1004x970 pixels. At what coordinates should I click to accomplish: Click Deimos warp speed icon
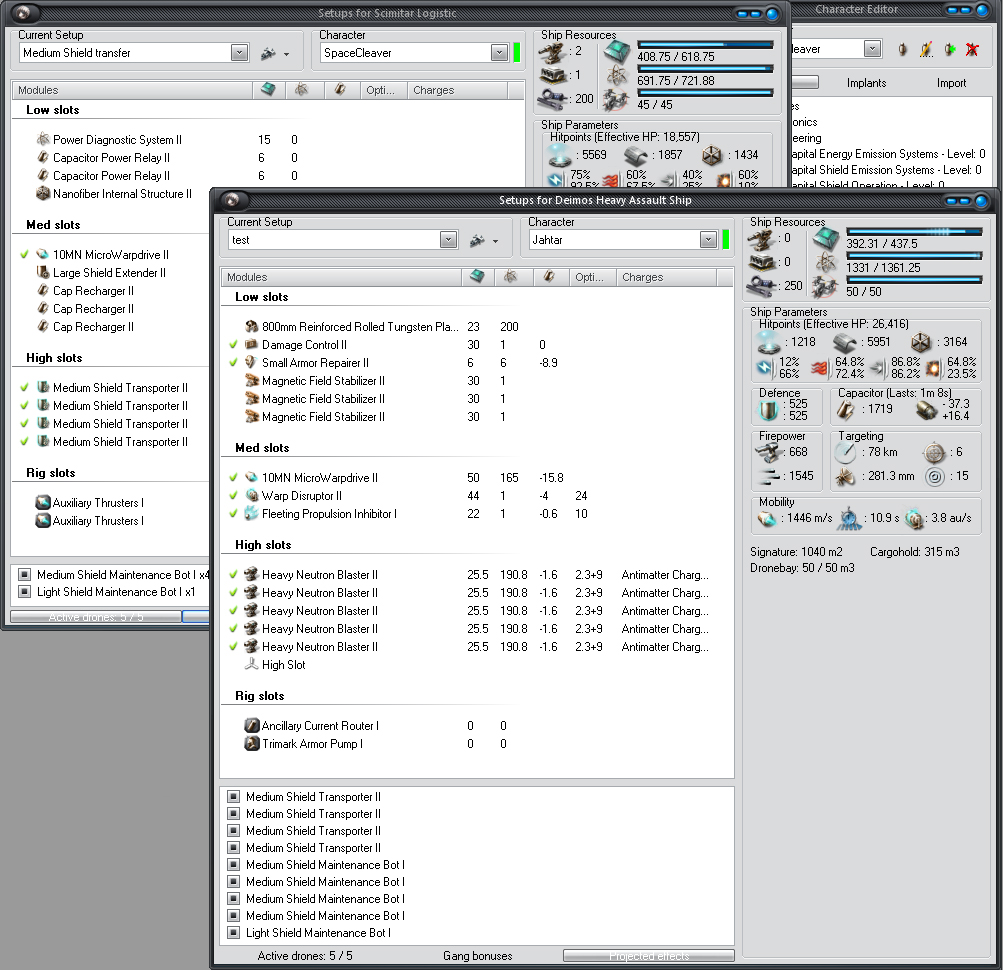(914, 519)
